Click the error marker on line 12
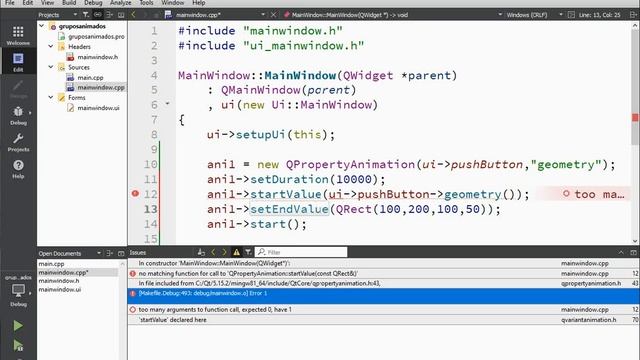This screenshot has width=640, height=360. coord(135,193)
